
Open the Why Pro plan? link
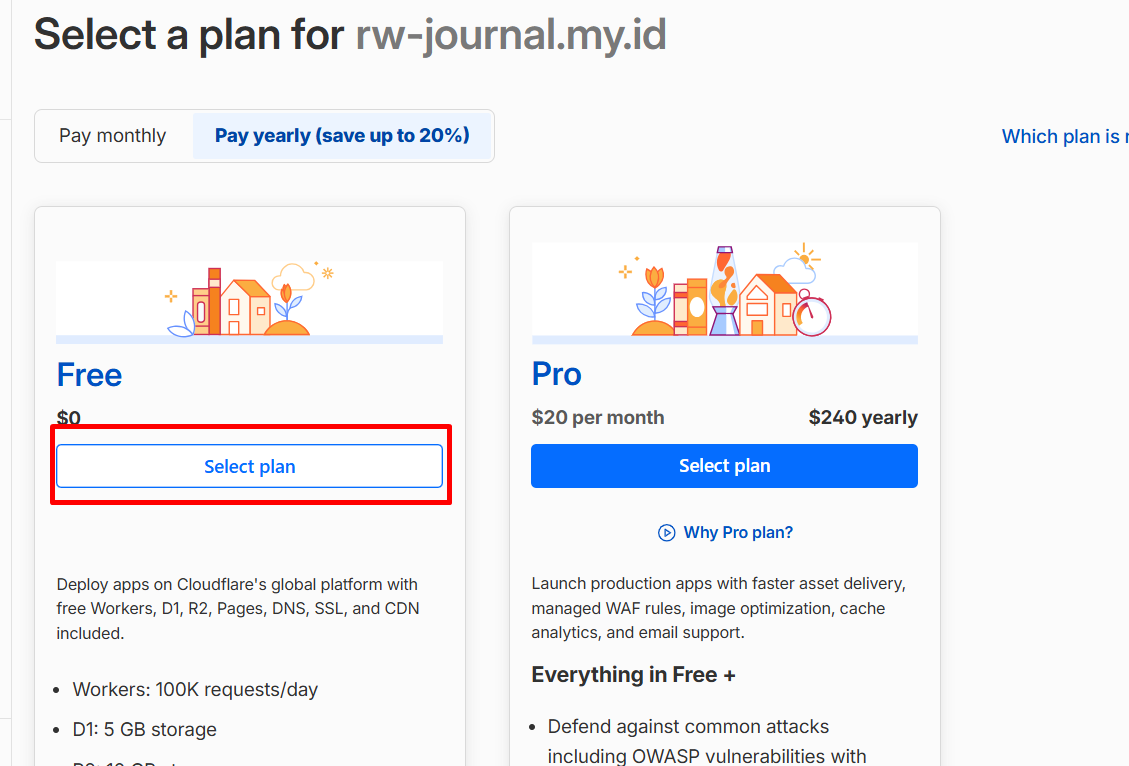point(738,533)
